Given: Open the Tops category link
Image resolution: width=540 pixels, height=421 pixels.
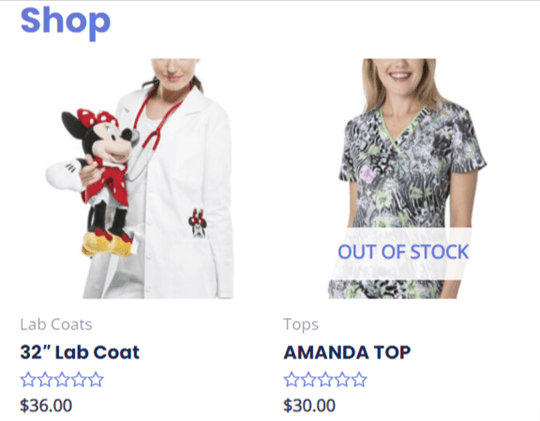Looking at the screenshot, I should click(x=301, y=325).
